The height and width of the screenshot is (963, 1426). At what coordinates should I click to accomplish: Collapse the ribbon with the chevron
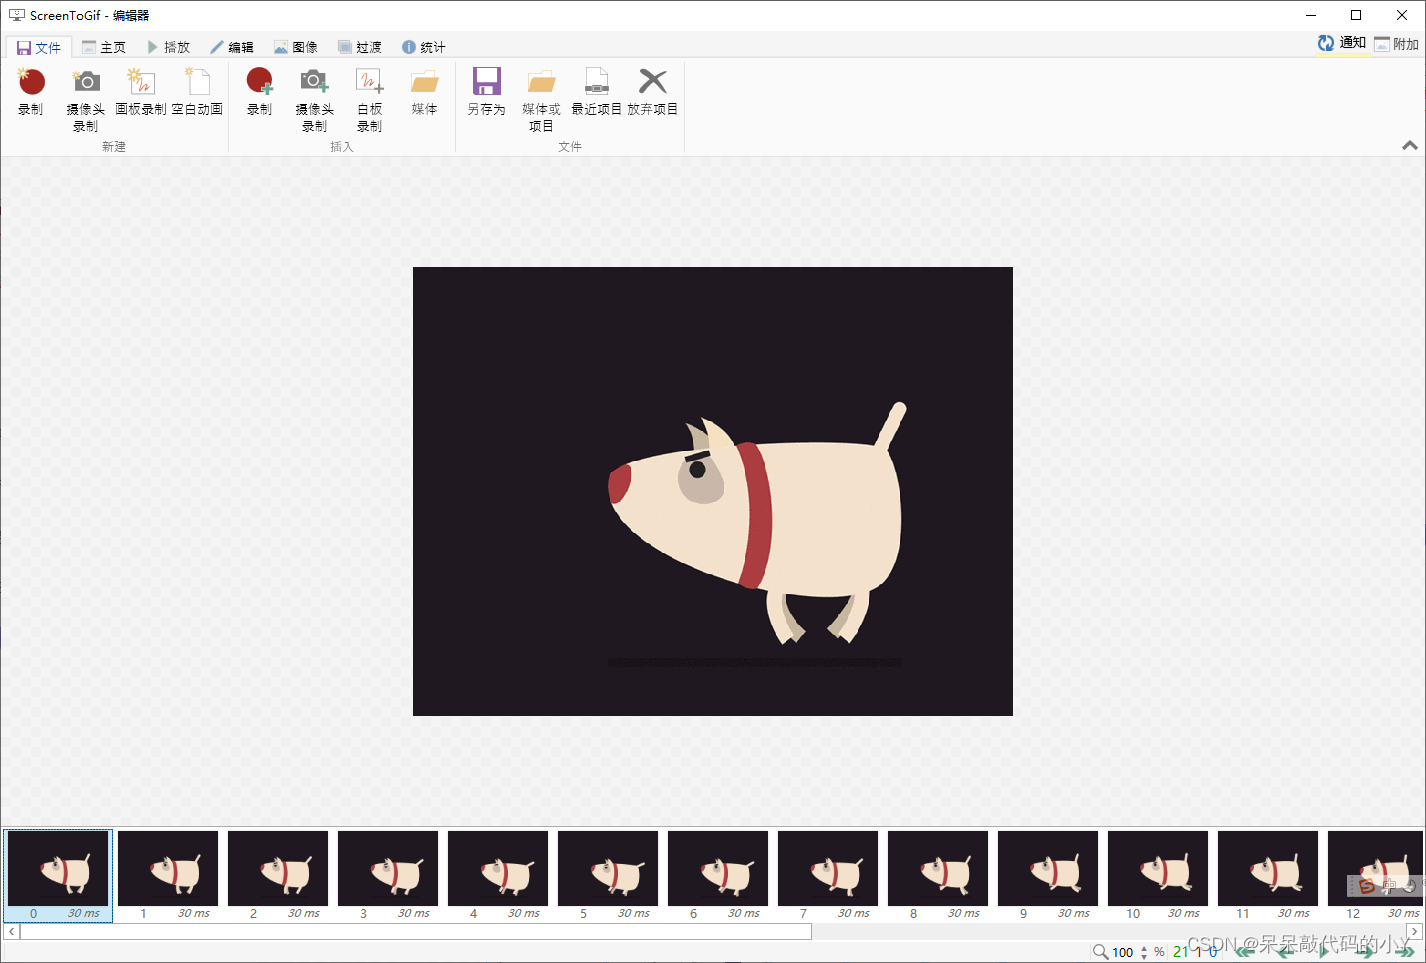tap(1410, 146)
